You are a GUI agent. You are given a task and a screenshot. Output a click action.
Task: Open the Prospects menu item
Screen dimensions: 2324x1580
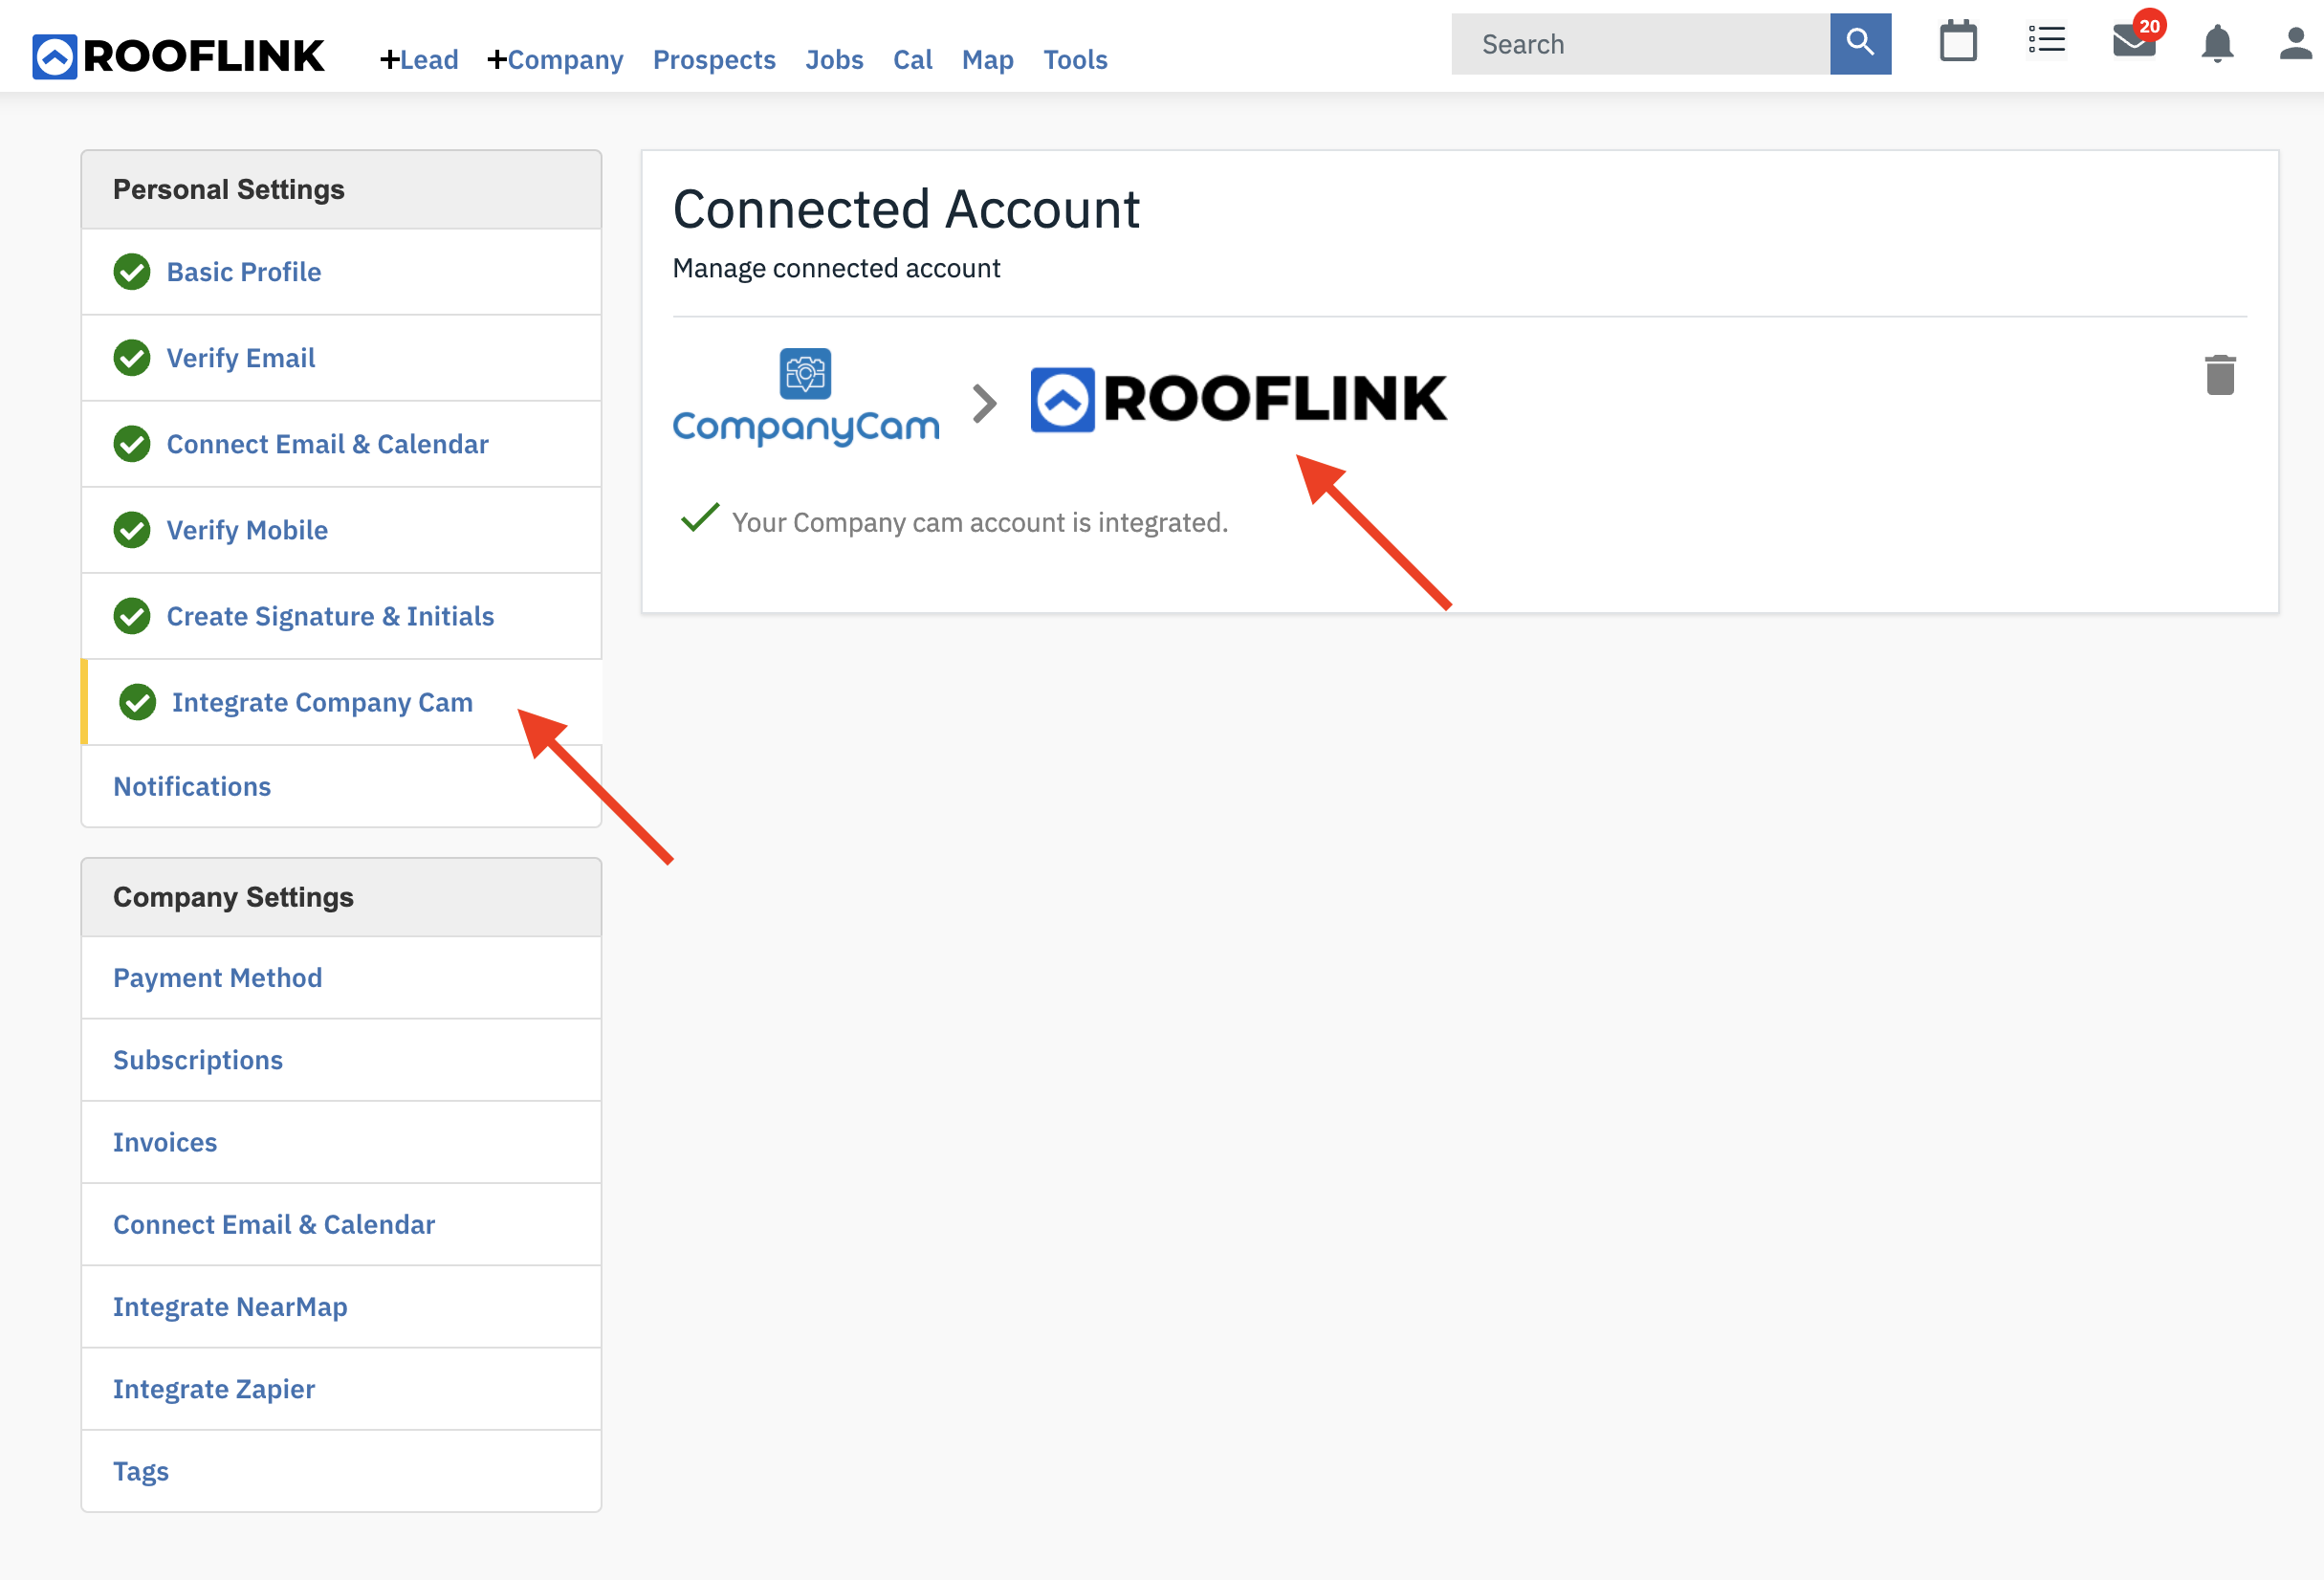point(714,60)
